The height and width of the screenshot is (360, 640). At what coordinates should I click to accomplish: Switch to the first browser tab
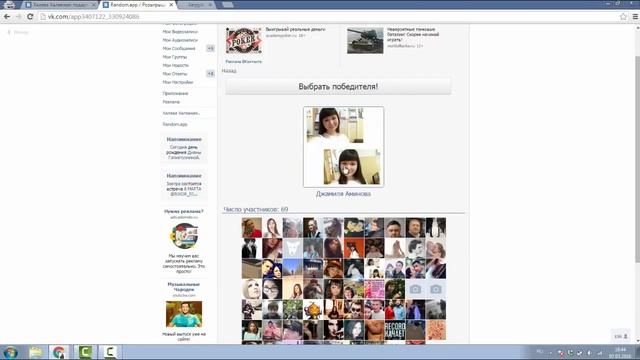pos(60,5)
